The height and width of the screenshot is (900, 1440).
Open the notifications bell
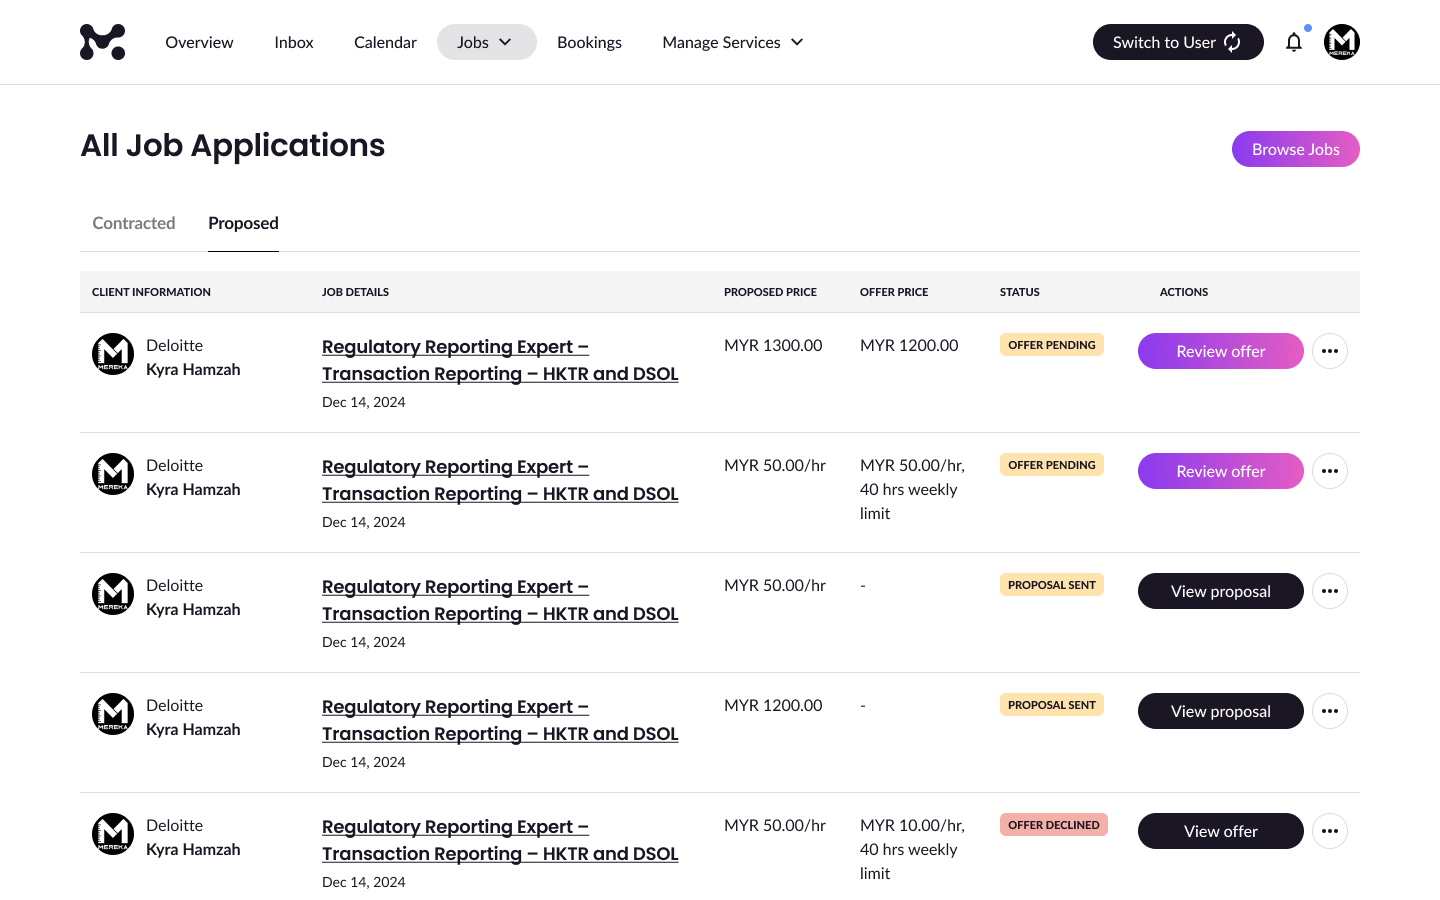click(1294, 42)
